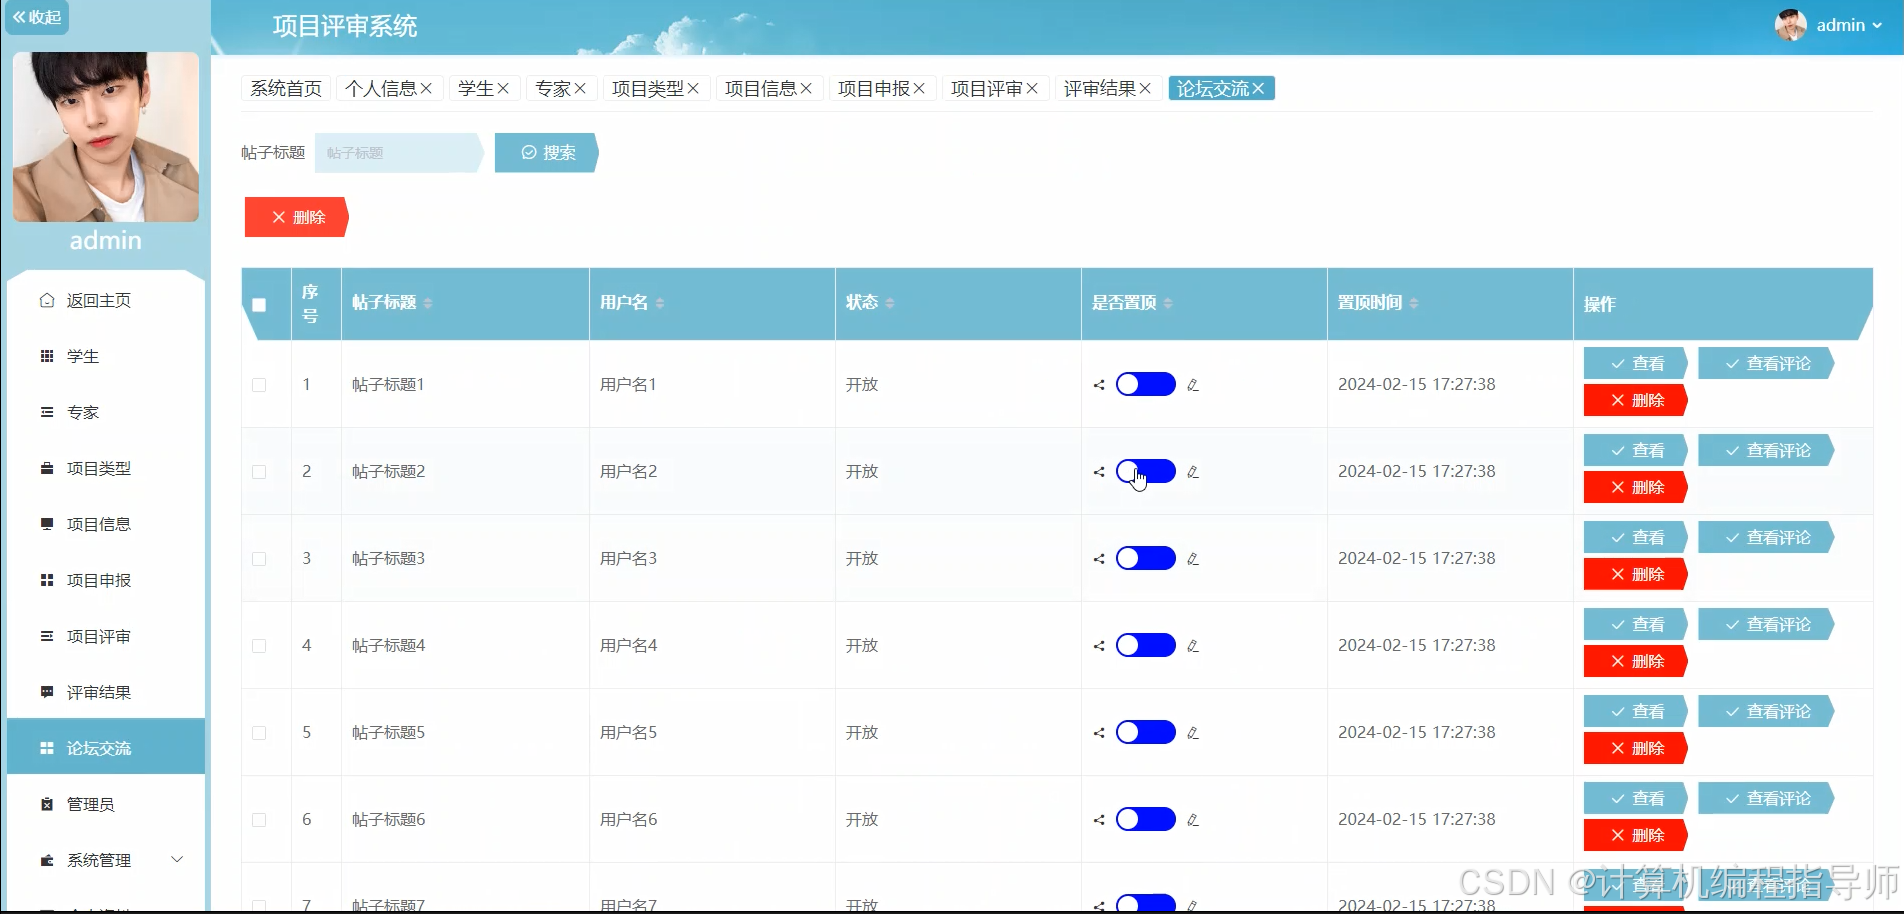Viewport: 1904px width, 914px height.
Task: Check the checkbox for row 4
Action: point(259,646)
